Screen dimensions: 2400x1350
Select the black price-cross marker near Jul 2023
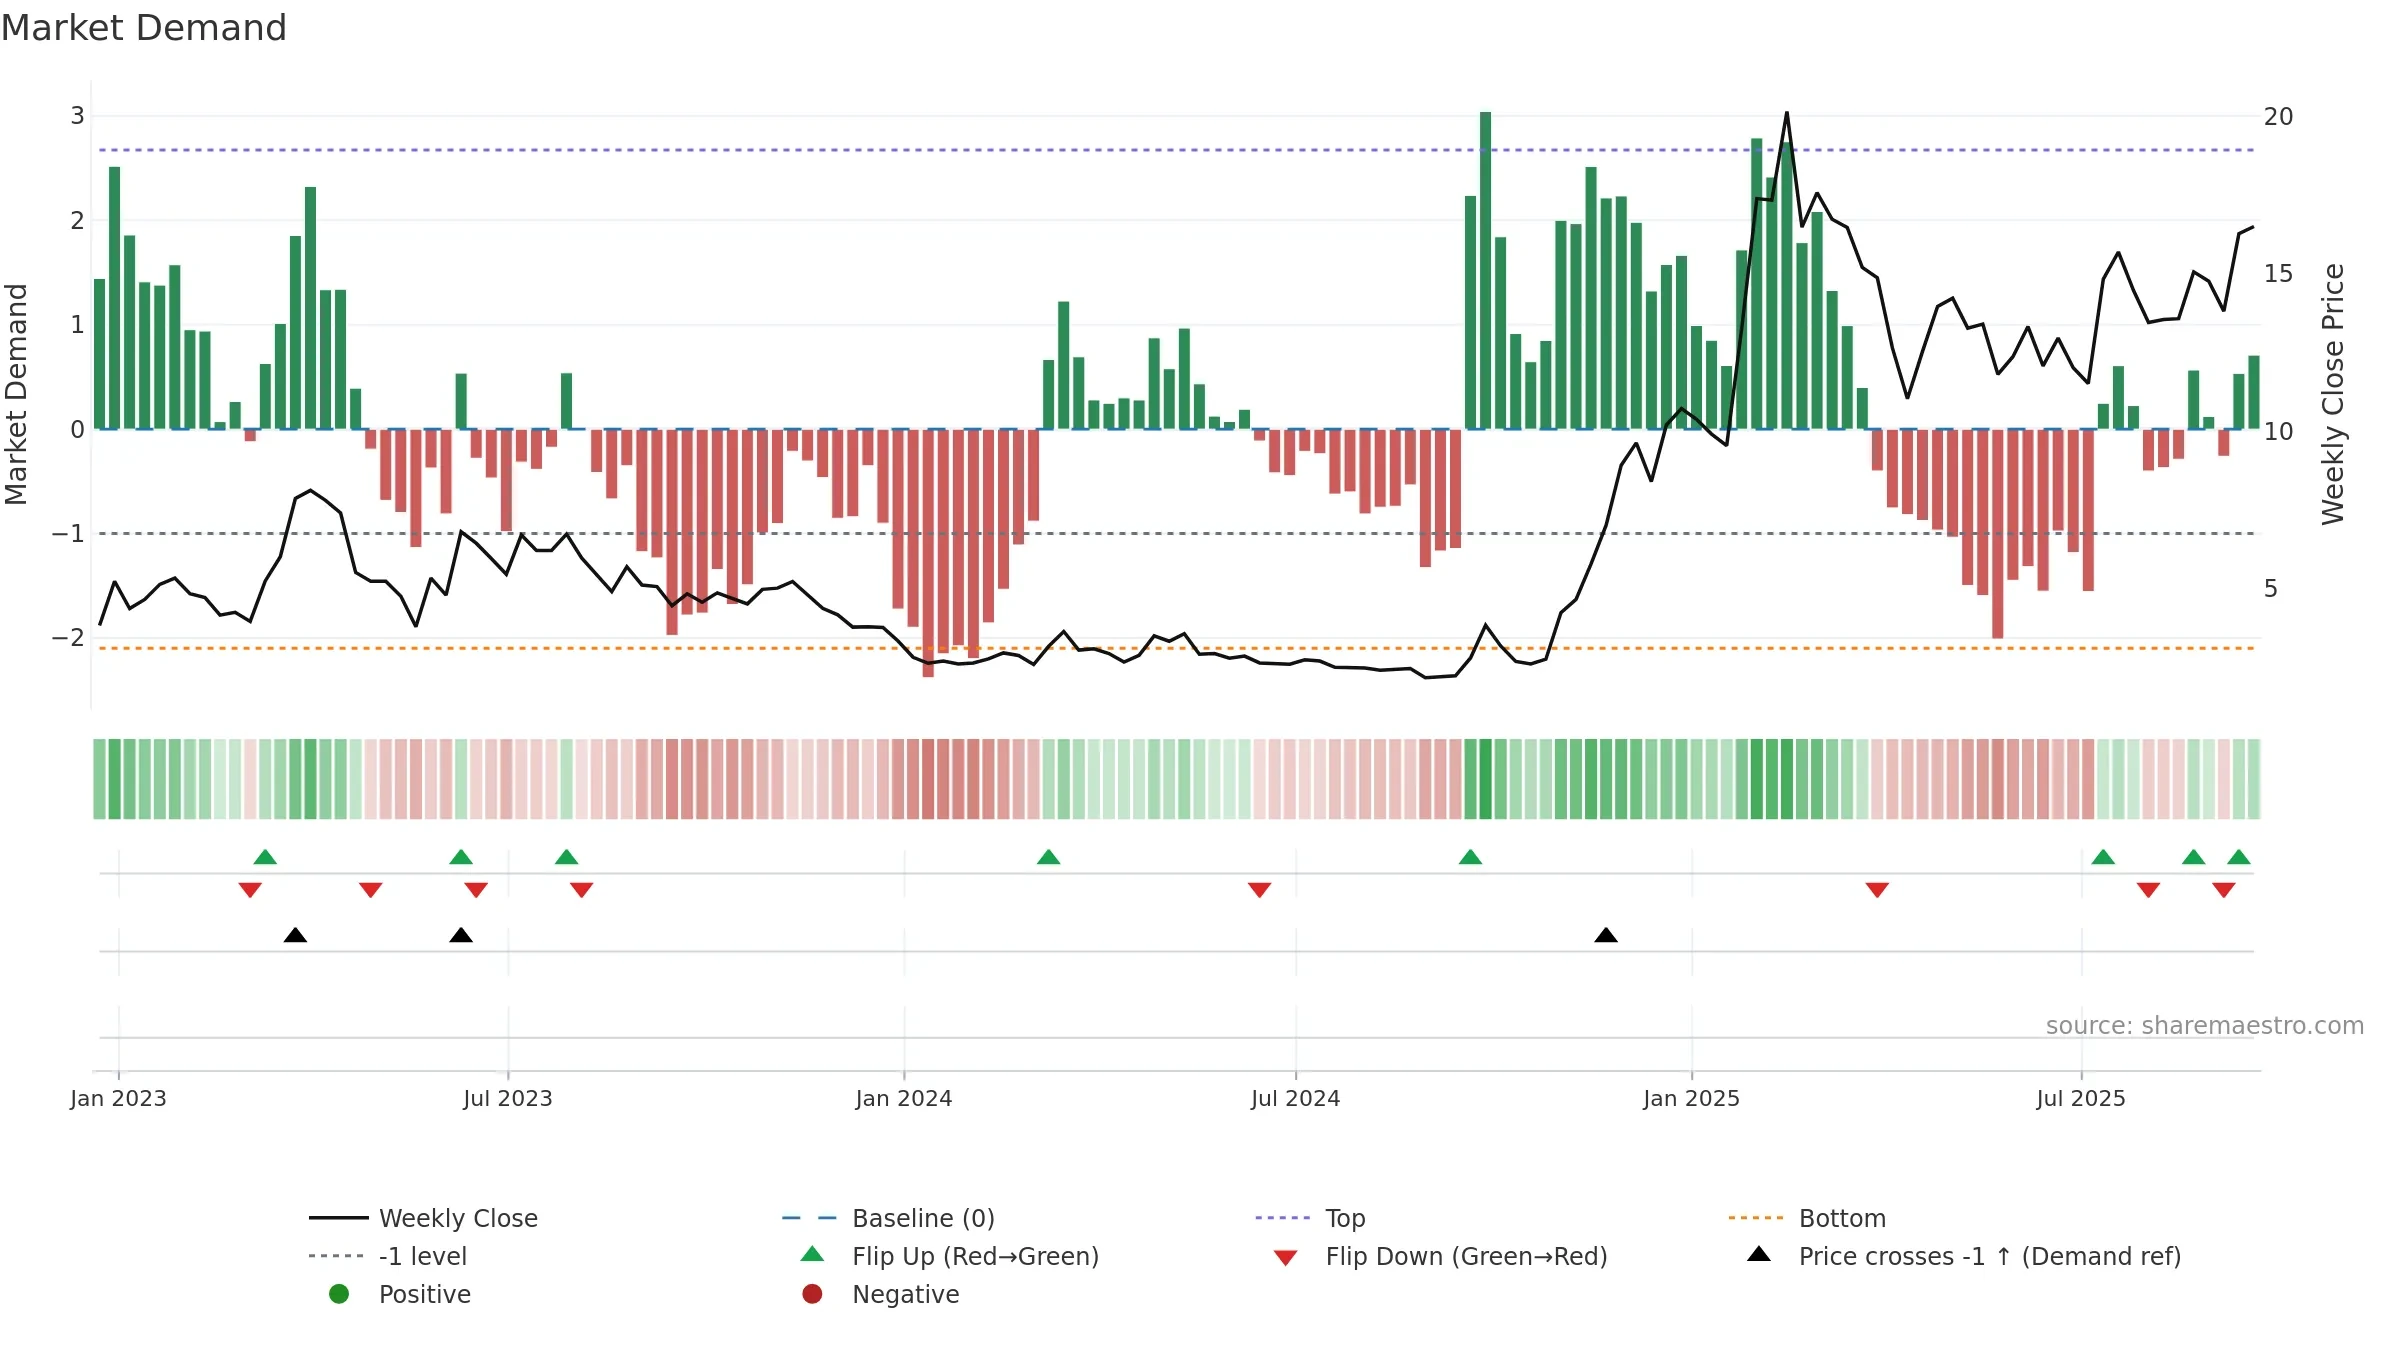(461, 935)
